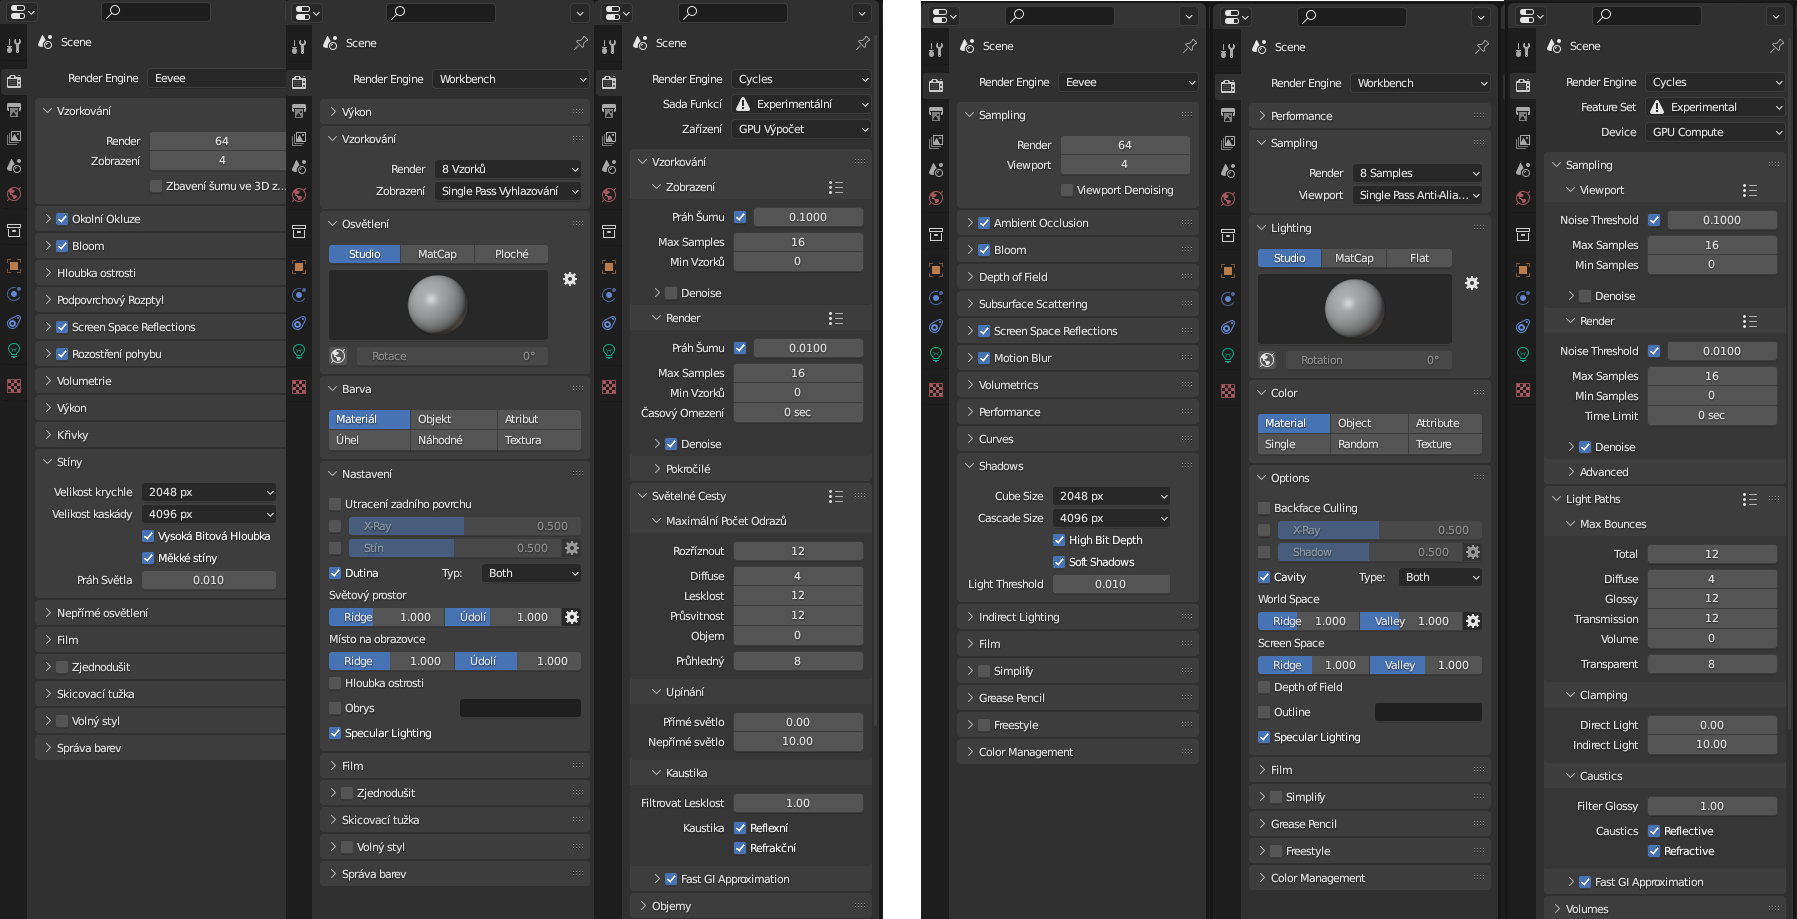The height and width of the screenshot is (919, 1797).
Task: Open gear next to English World Space Valley value
Action: [x=1473, y=621]
